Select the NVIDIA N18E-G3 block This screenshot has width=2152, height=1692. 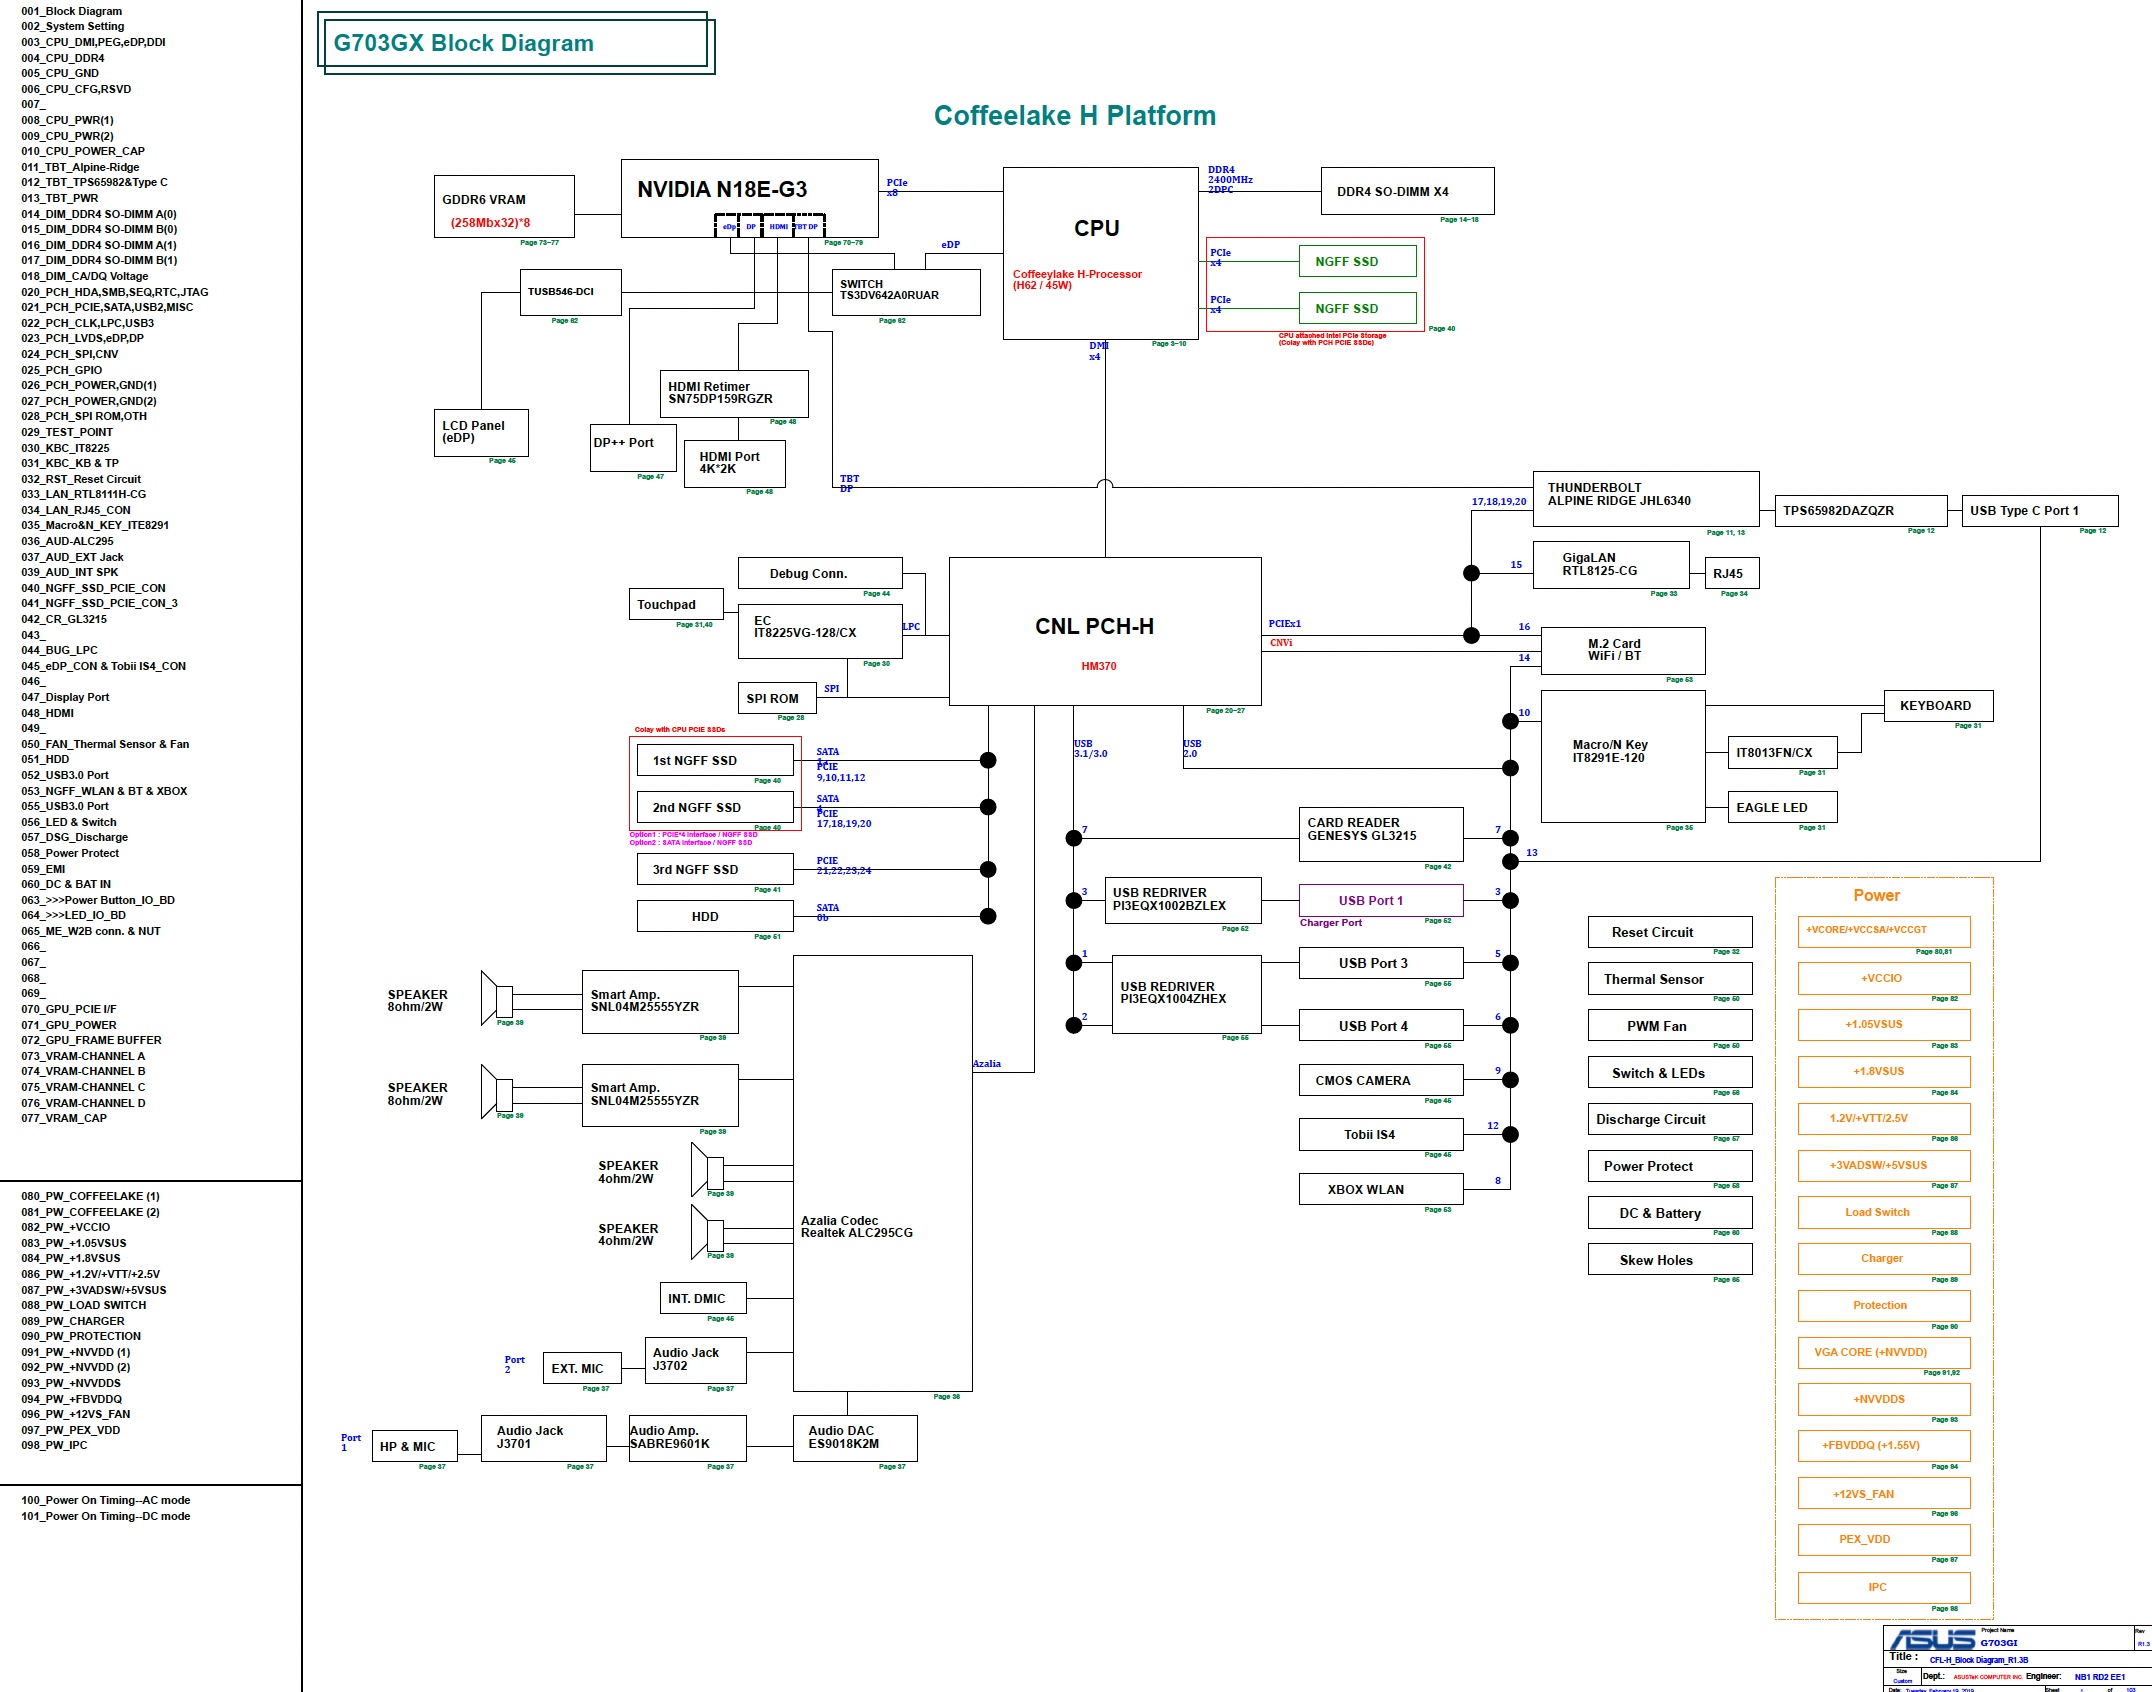click(749, 198)
